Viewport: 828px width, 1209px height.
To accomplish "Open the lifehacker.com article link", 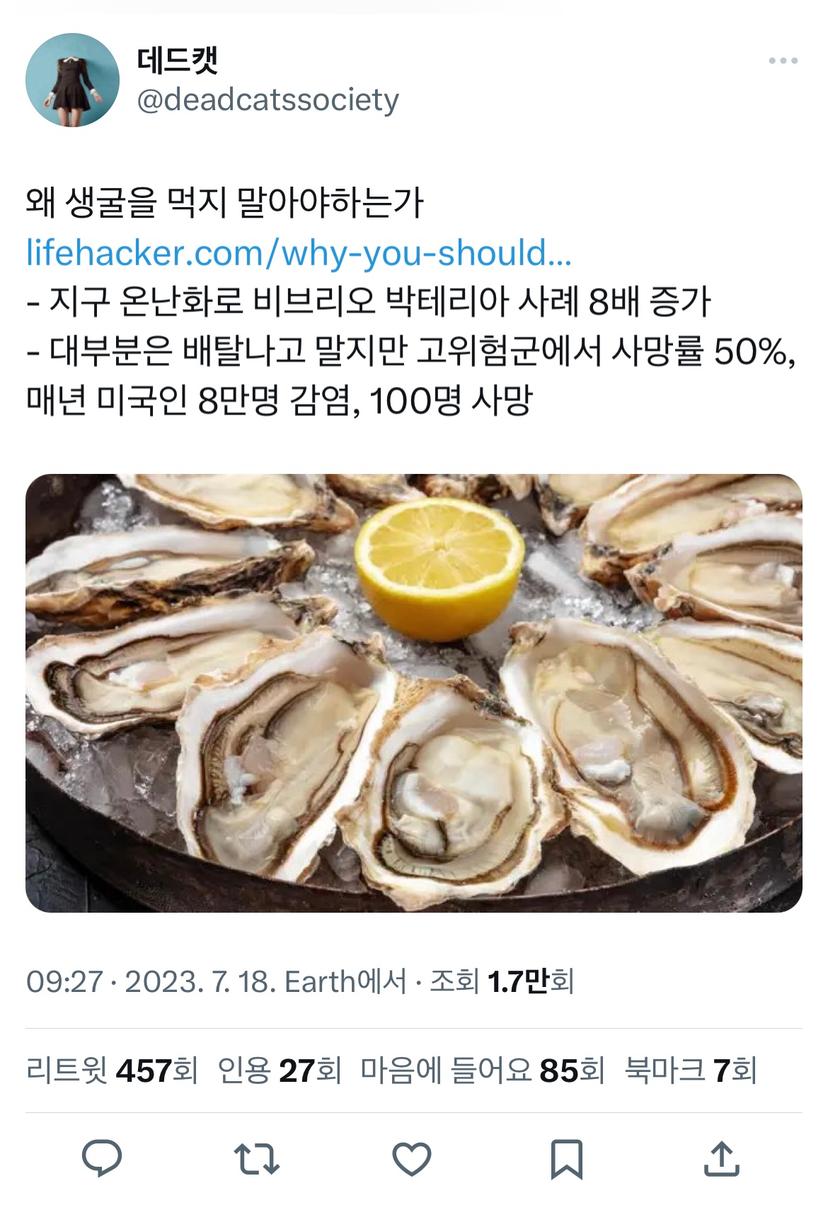I will click(298, 253).
